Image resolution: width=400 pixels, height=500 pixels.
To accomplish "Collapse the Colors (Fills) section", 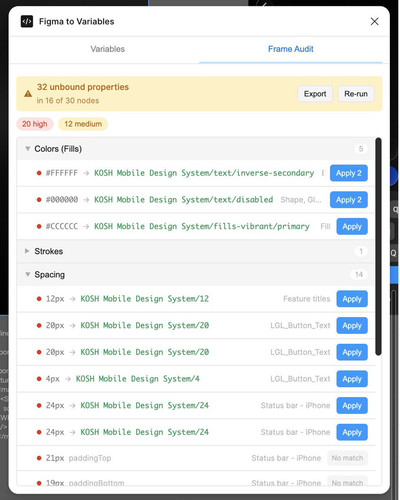I will [28, 149].
